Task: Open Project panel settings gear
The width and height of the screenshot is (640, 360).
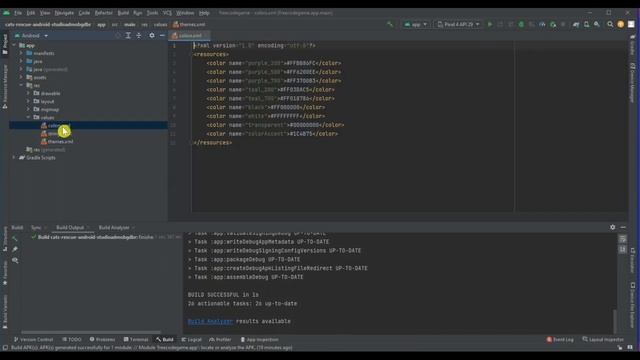Action: pos(152,36)
